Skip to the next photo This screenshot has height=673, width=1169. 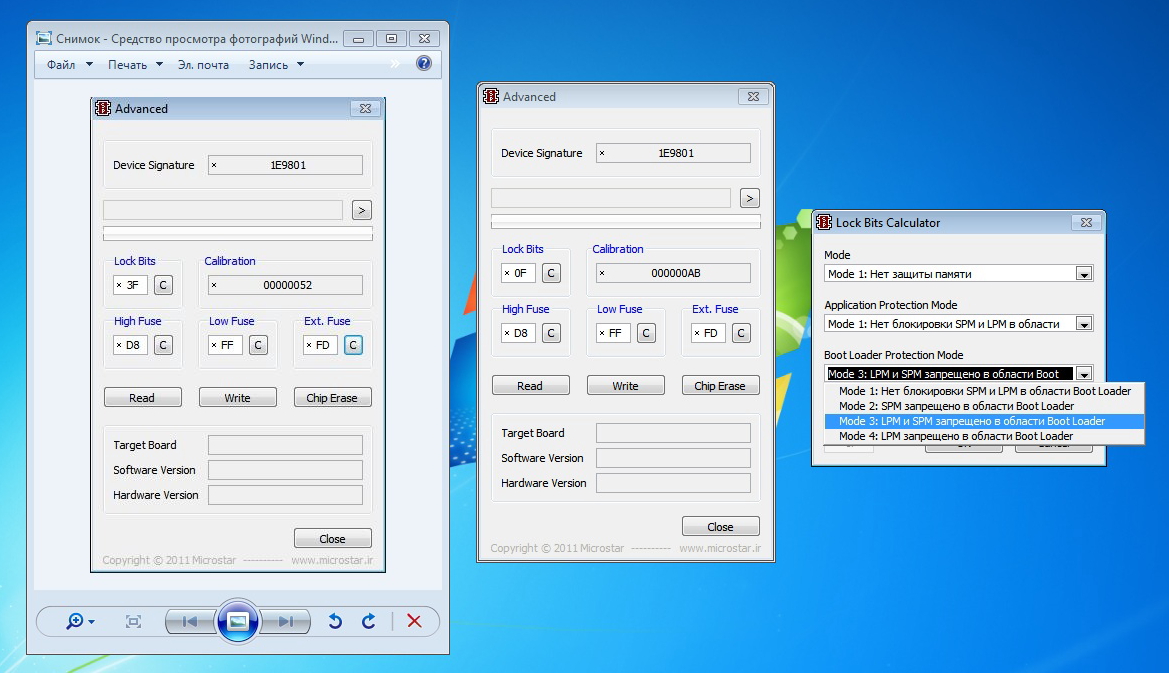pos(286,621)
